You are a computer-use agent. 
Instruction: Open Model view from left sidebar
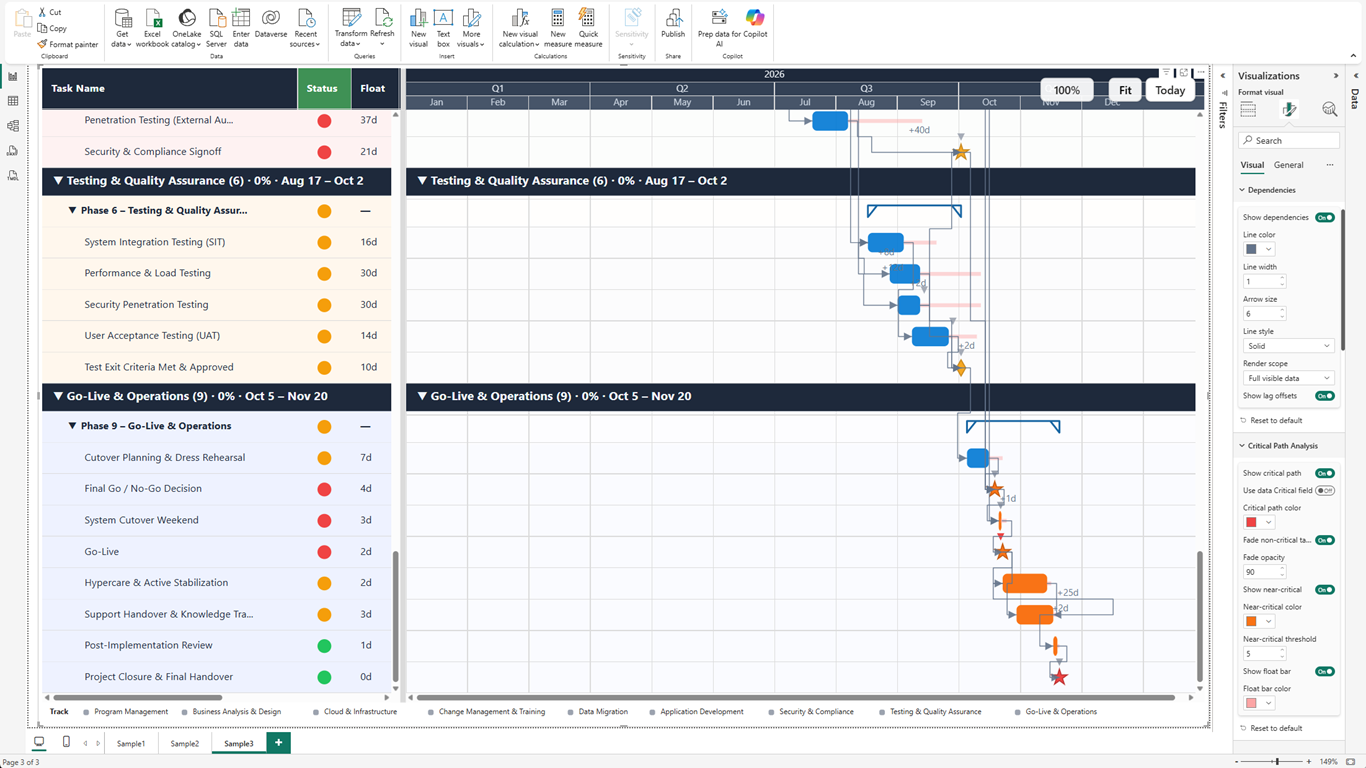pos(13,125)
